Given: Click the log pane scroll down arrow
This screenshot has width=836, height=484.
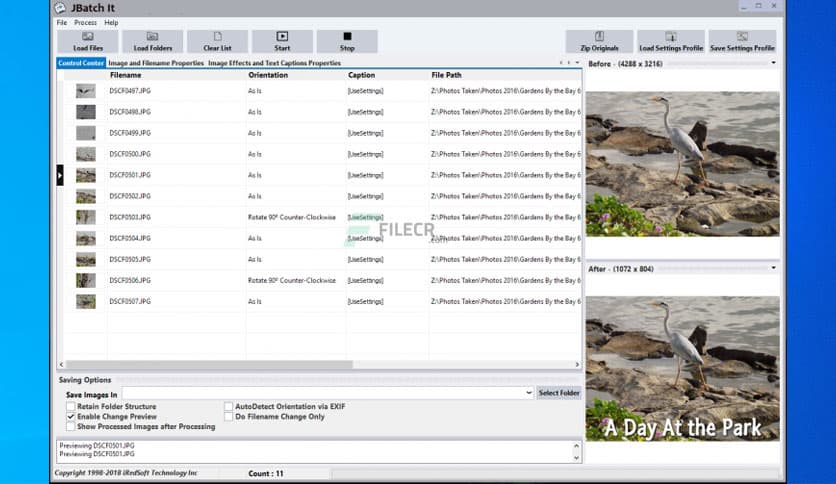Looking at the screenshot, I should pyautogui.click(x=576, y=457).
